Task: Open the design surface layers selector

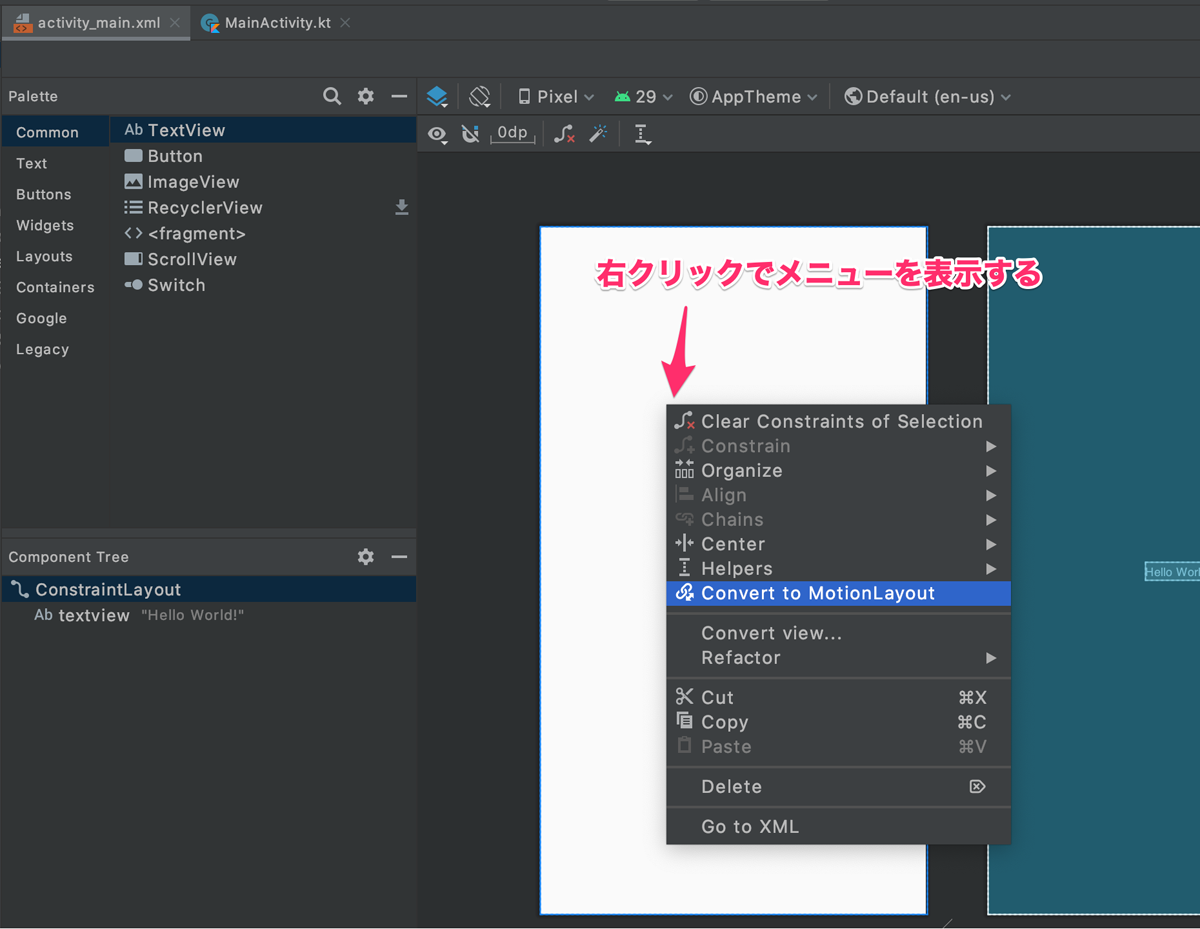Action: (x=437, y=96)
